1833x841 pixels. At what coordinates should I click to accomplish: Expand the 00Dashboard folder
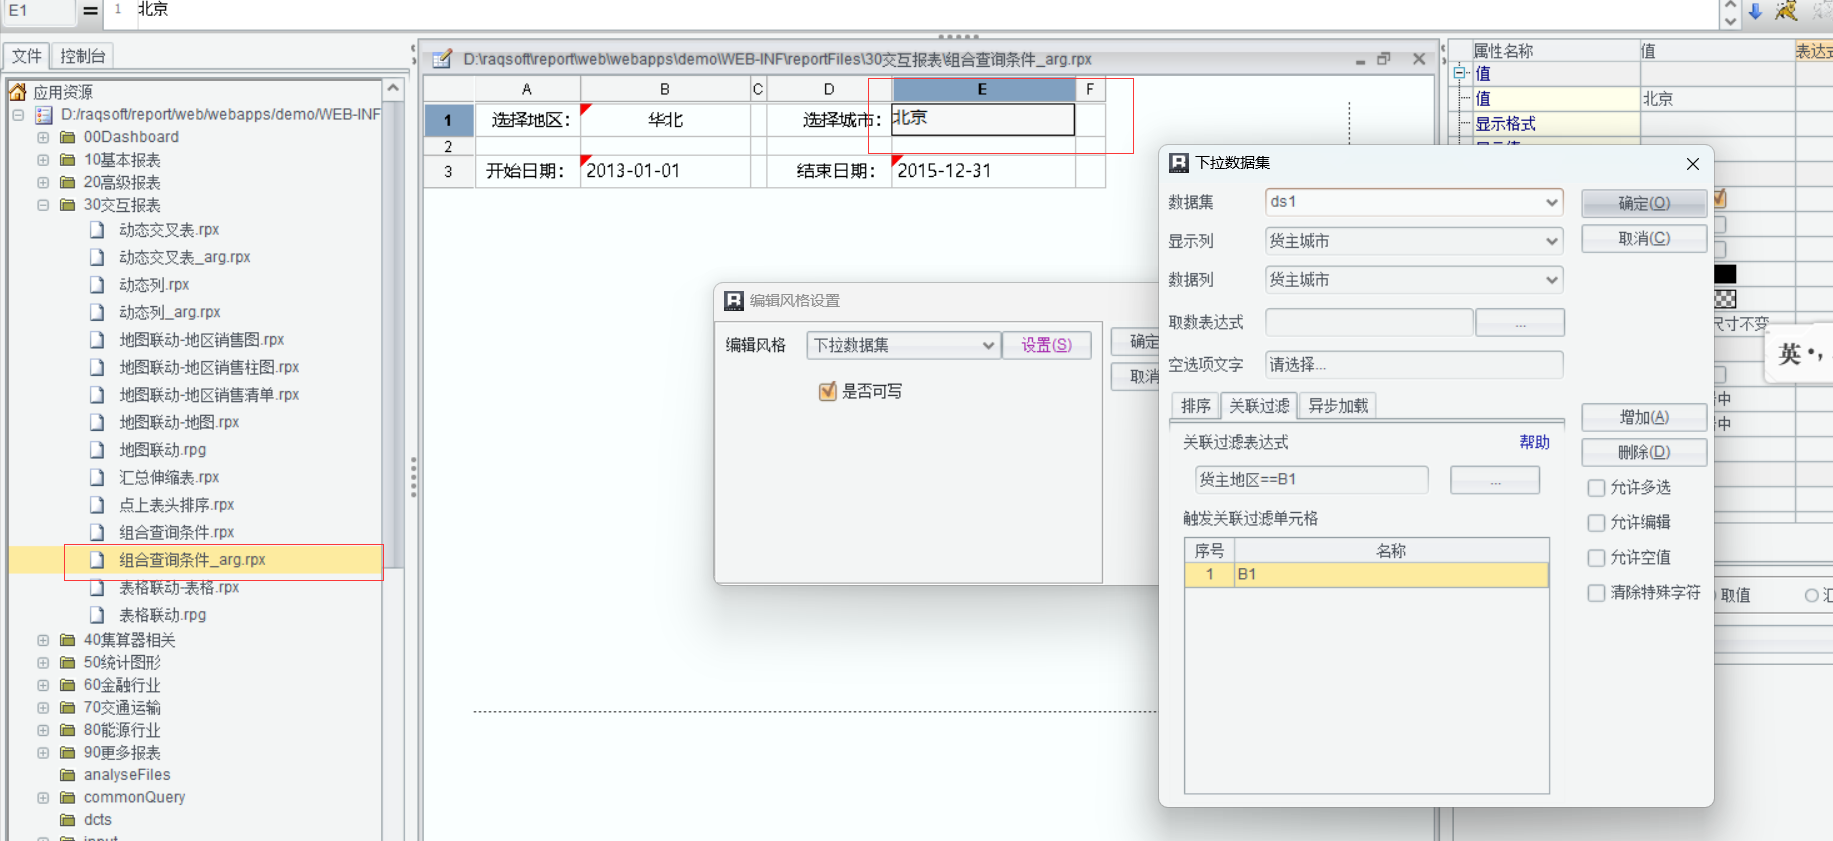(43, 137)
